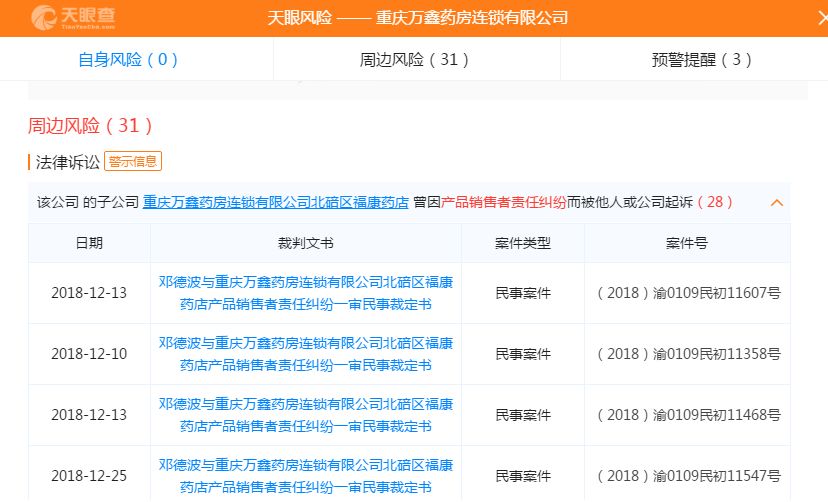Click the lawsuit count (28) in red

(715, 202)
